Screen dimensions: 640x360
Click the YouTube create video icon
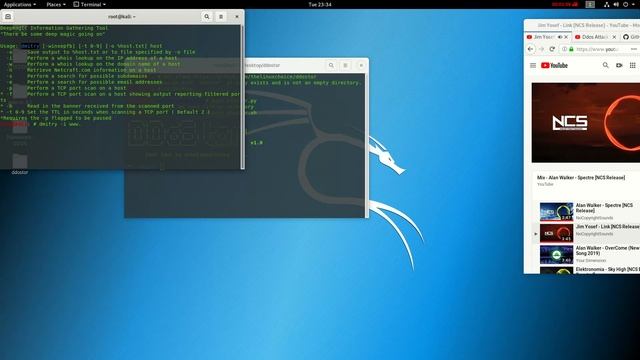(619, 65)
